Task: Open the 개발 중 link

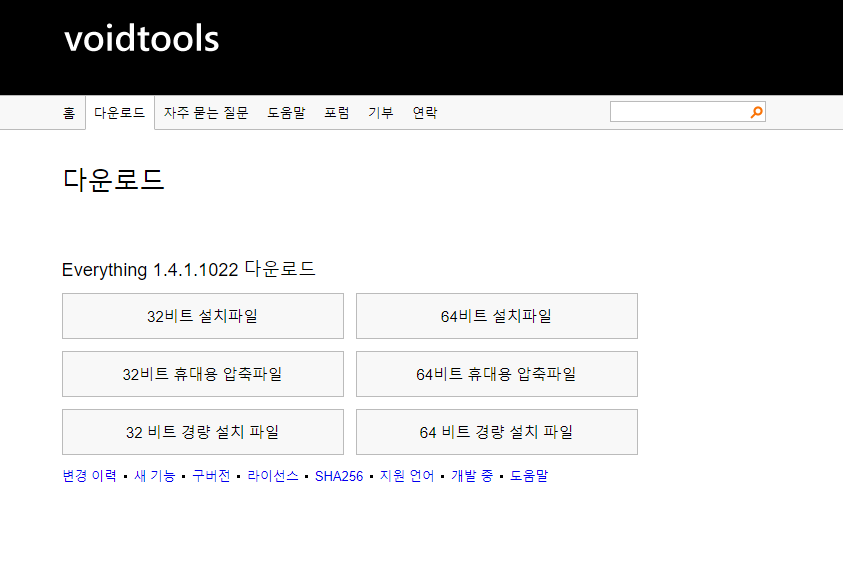Action: 471,476
